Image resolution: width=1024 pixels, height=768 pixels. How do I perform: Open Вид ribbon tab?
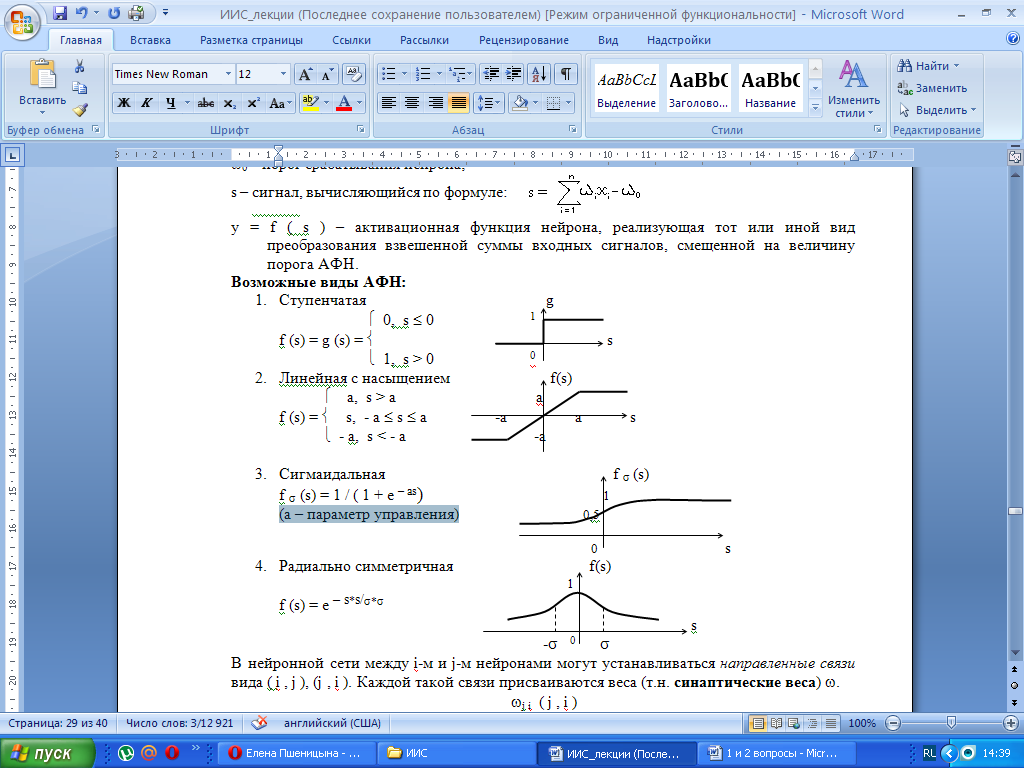click(x=608, y=40)
